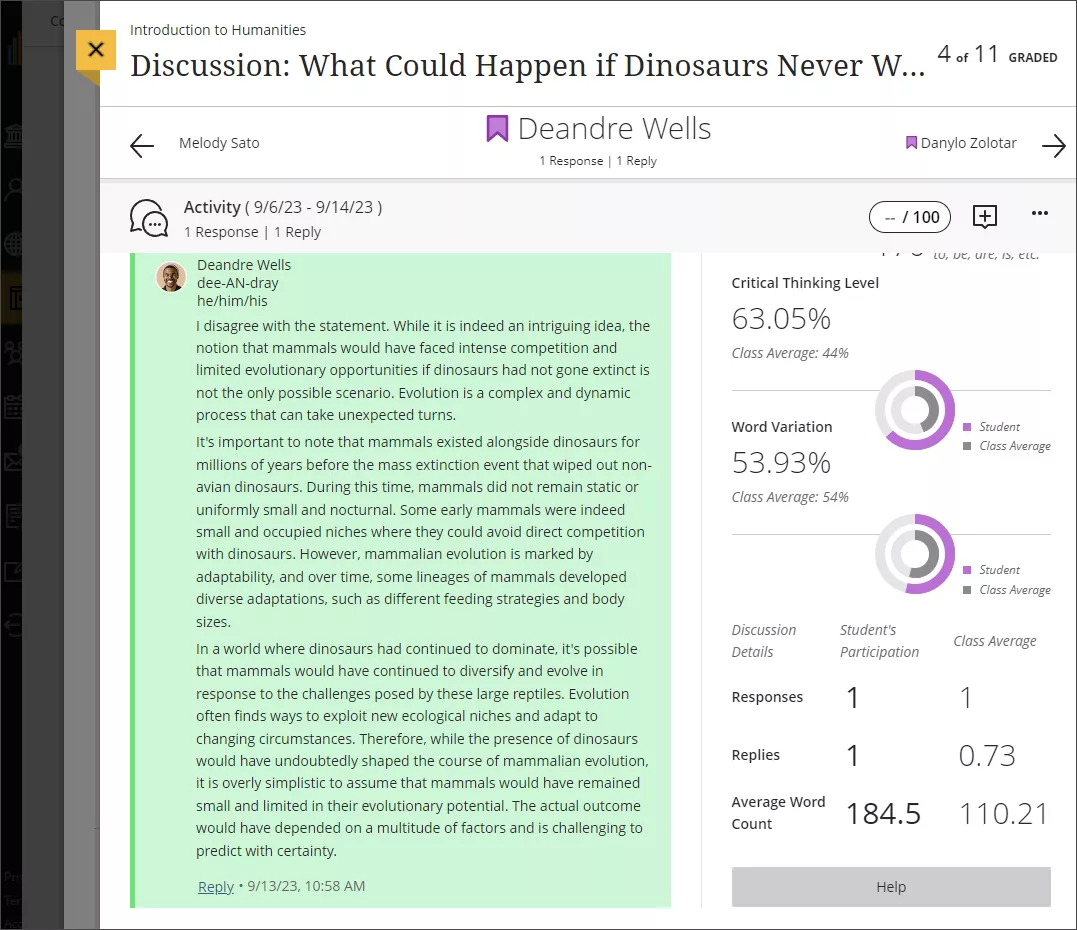The width and height of the screenshot is (1077, 930).
Task: Click the Activity speech bubbles icon
Action: [x=149, y=218]
